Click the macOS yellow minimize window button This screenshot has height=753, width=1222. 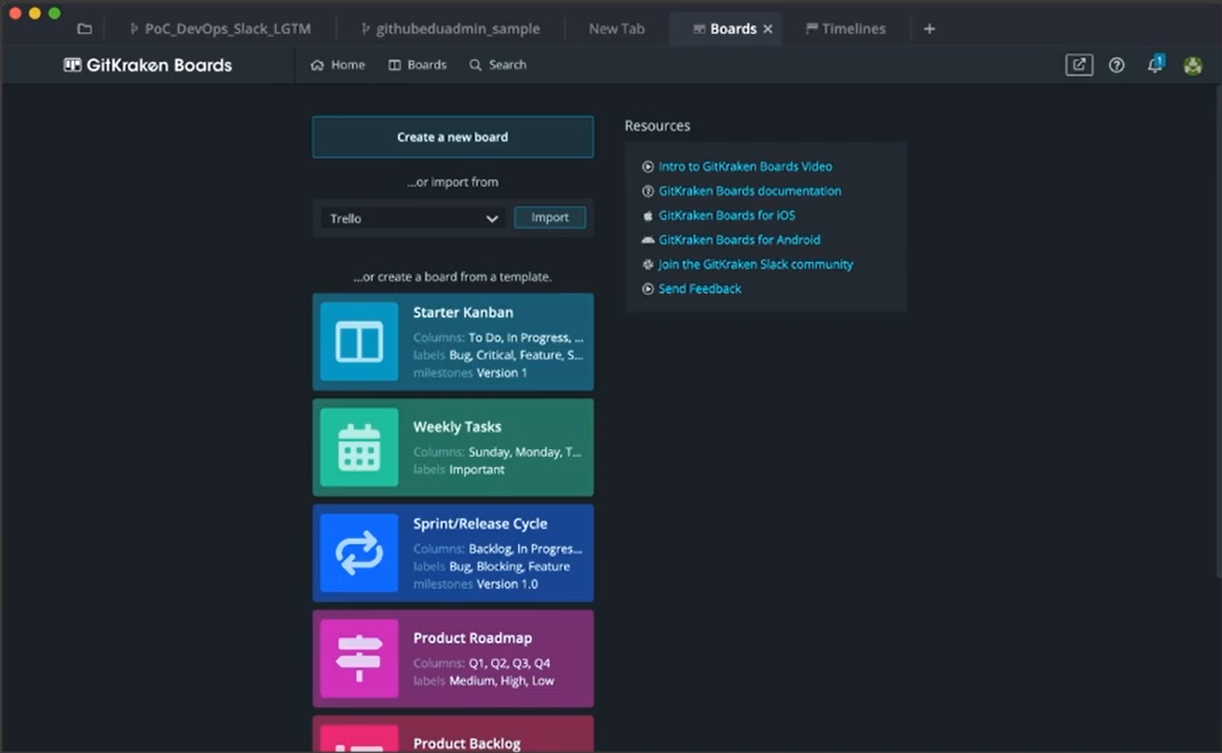pyautogui.click(x=34, y=13)
